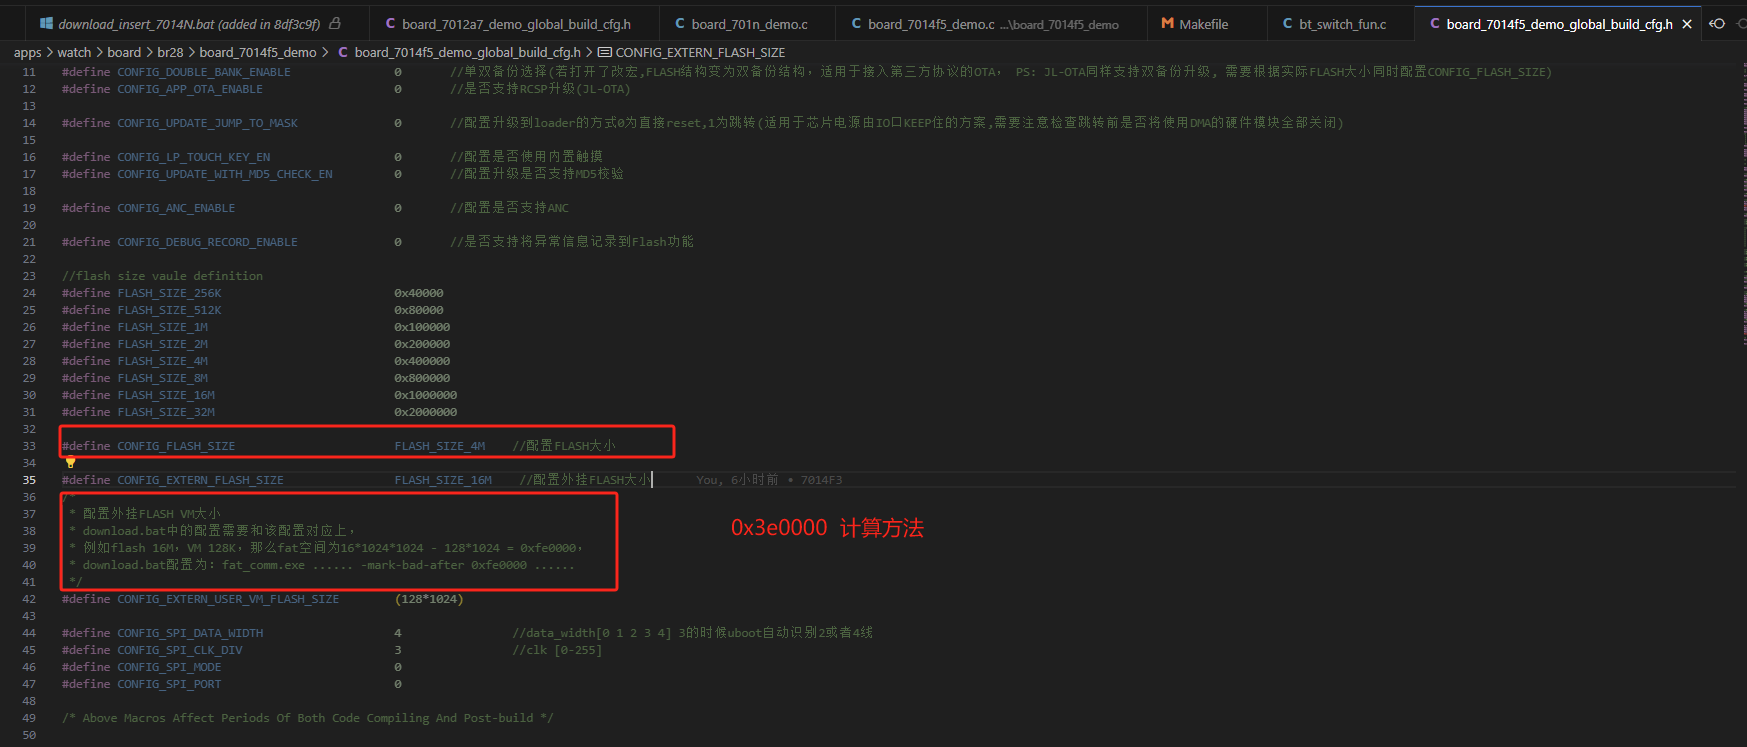Click the value '0x80000' on line 25
This screenshot has width=1747, height=747.
point(419,310)
